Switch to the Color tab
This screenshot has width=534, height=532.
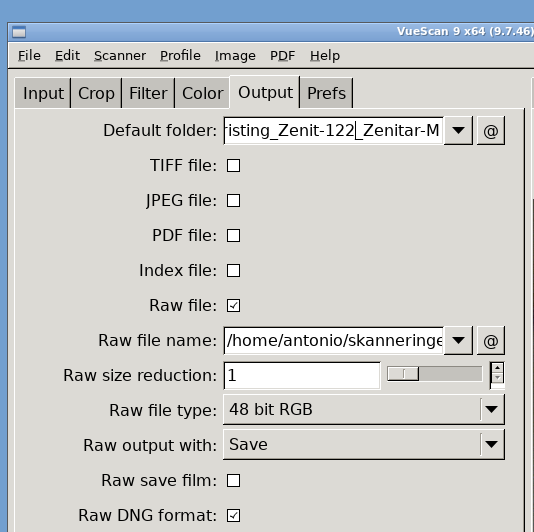(203, 93)
